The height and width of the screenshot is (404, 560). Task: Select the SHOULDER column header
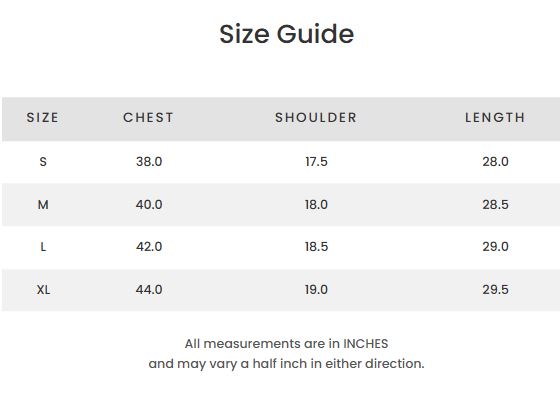316,118
